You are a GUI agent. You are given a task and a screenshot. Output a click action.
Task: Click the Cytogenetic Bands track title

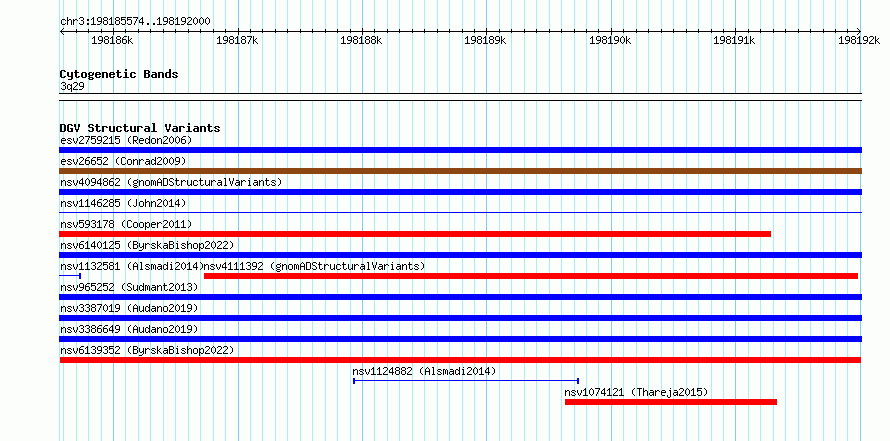pyautogui.click(x=119, y=74)
